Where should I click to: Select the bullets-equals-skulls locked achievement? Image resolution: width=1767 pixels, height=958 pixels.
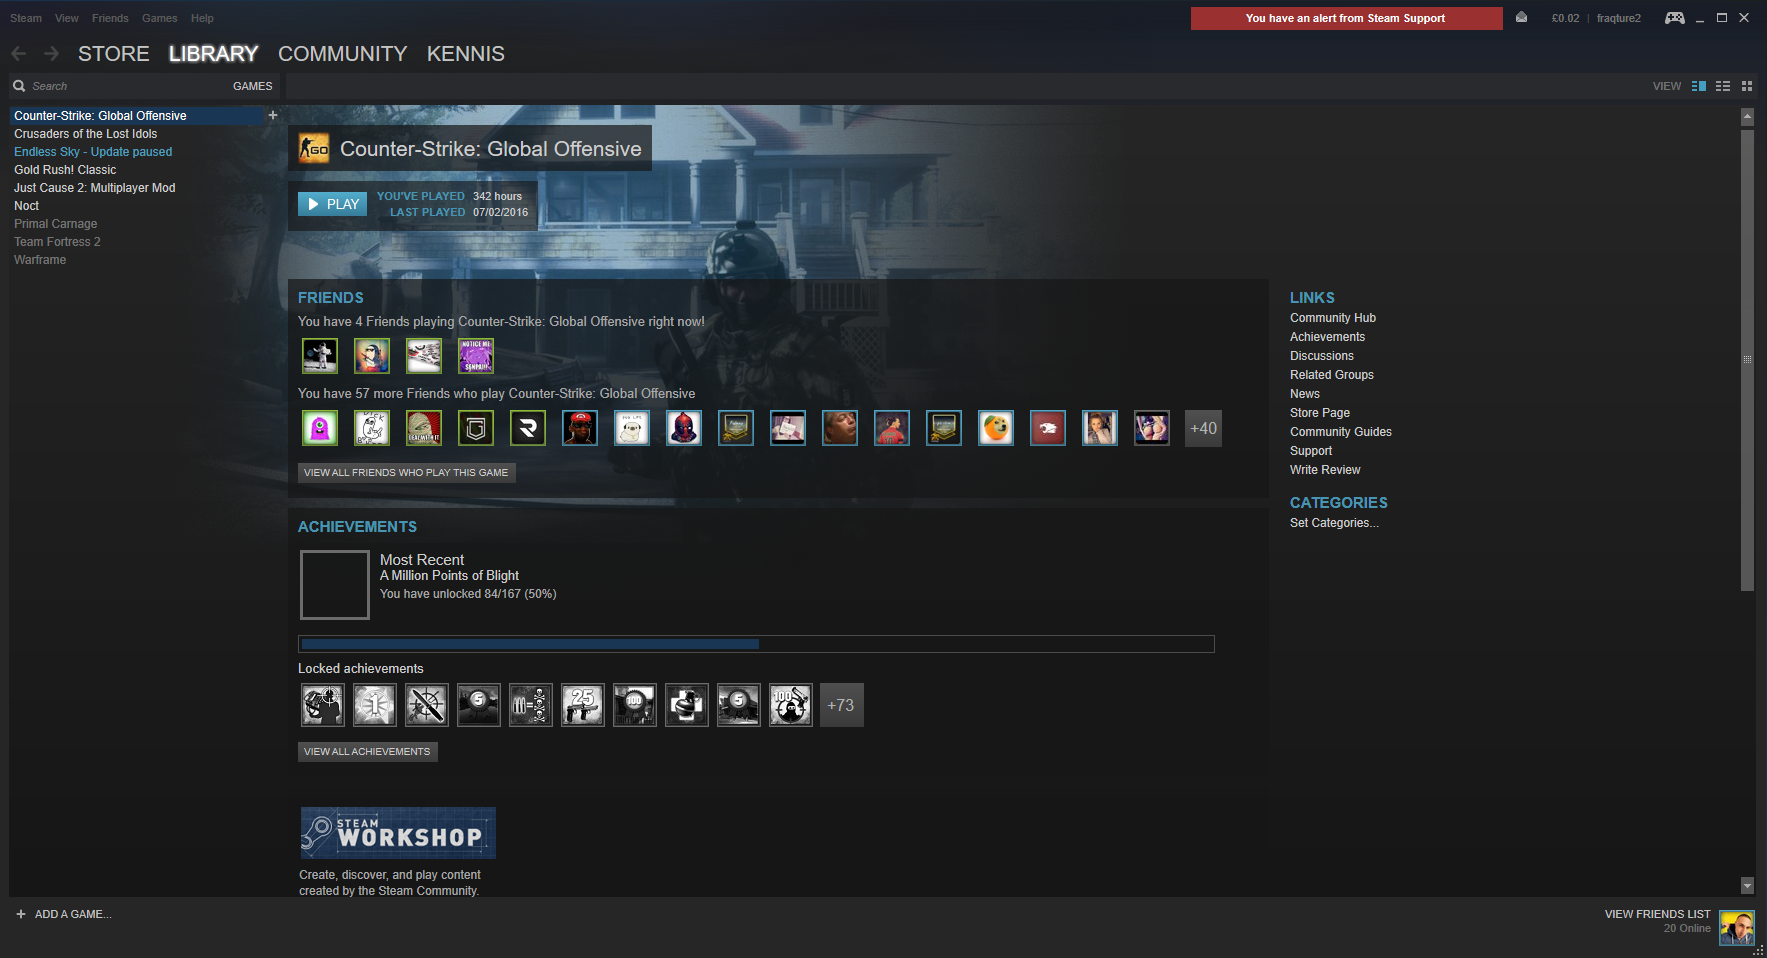click(x=531, y=705)
